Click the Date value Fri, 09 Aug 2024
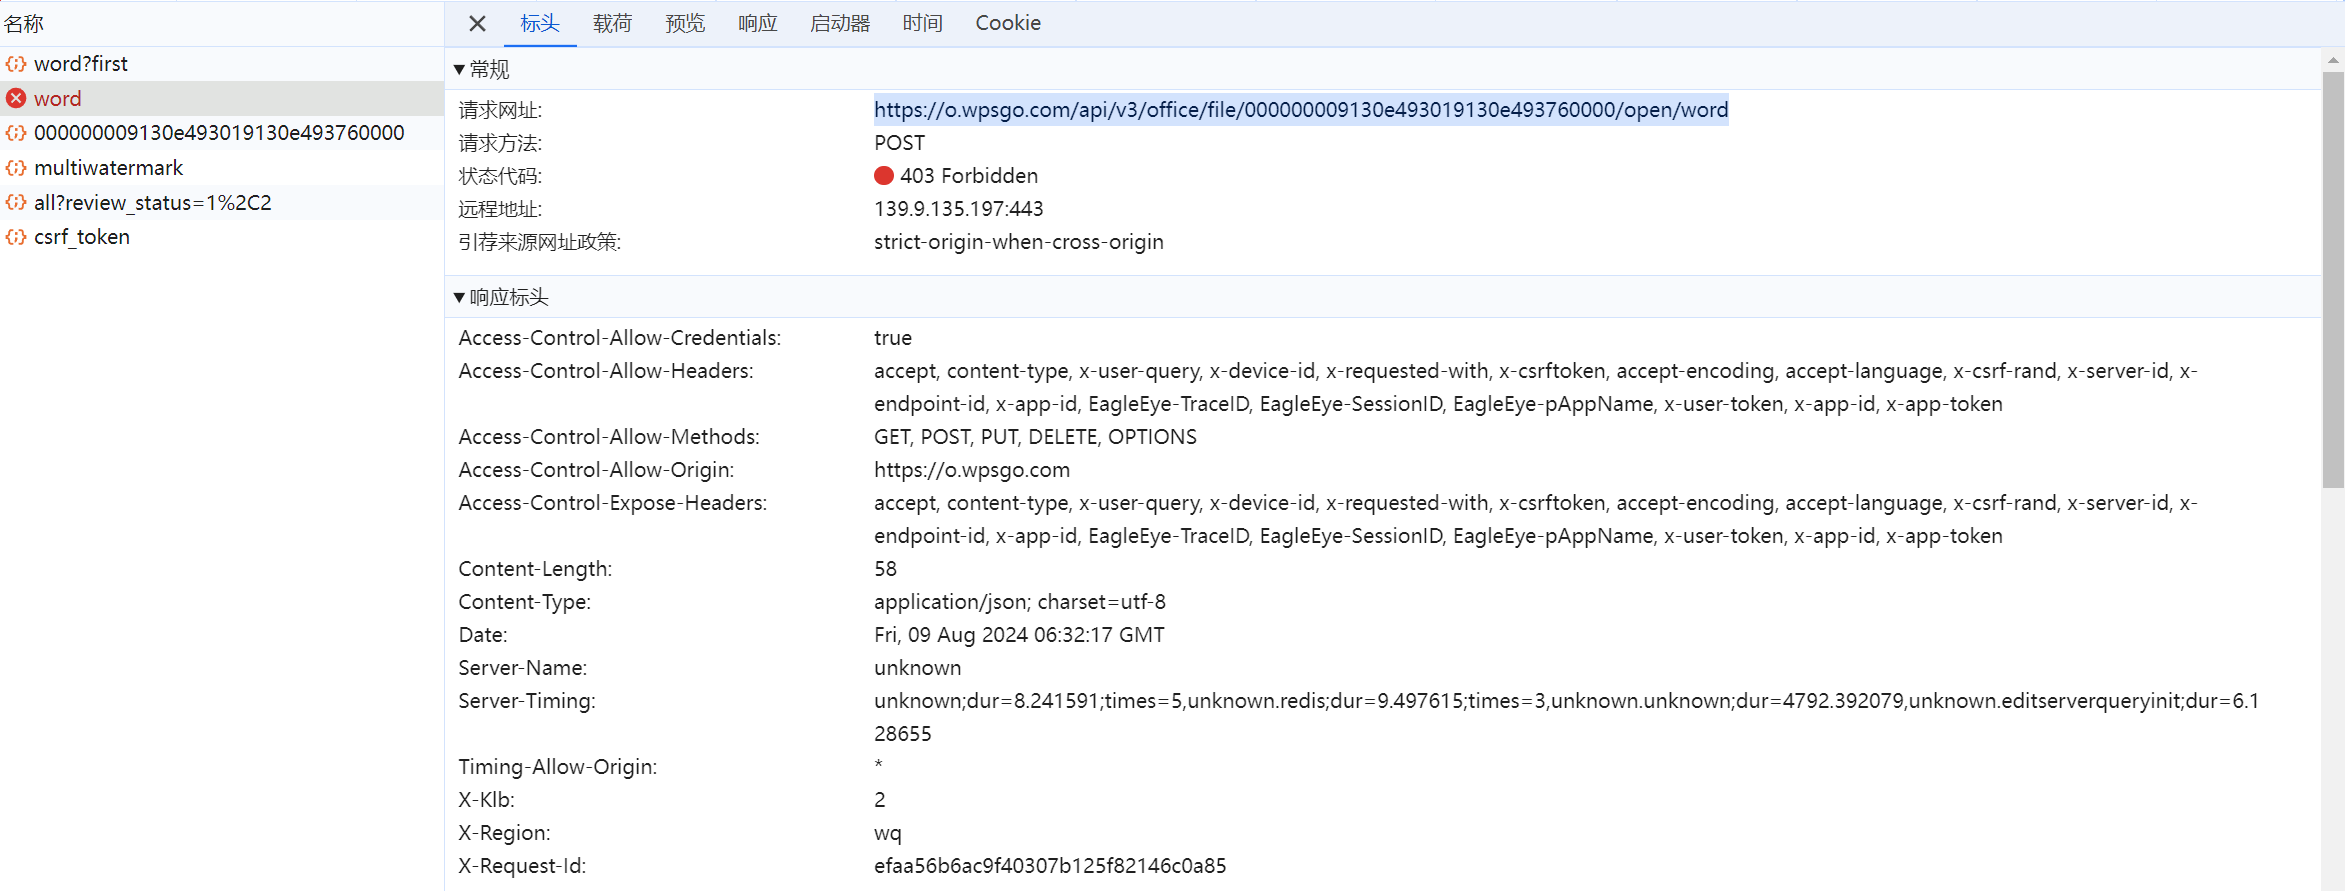Viewport: 2345px width, 891px height. pos(1019,635)
